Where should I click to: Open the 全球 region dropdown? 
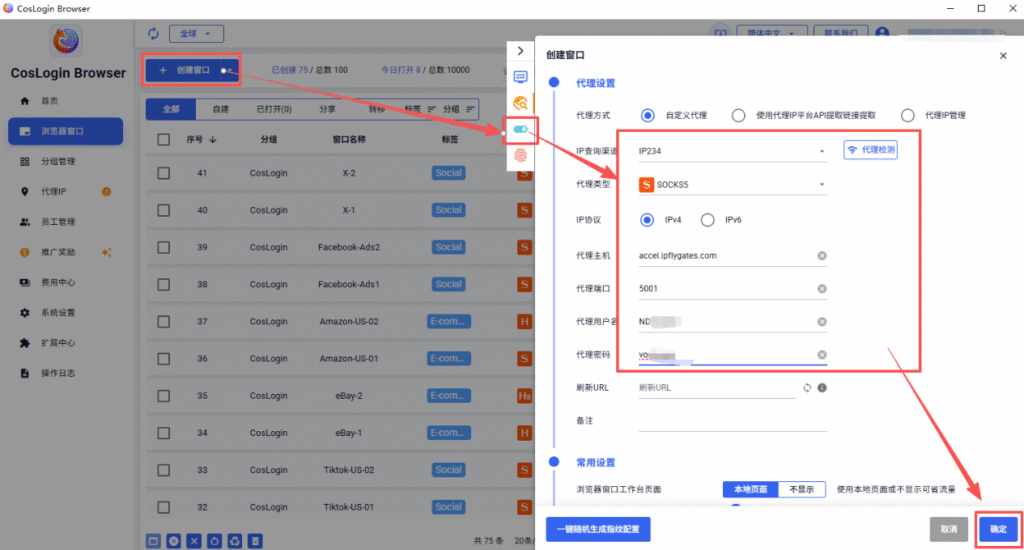pyautogui.click(x=196, y=33)
